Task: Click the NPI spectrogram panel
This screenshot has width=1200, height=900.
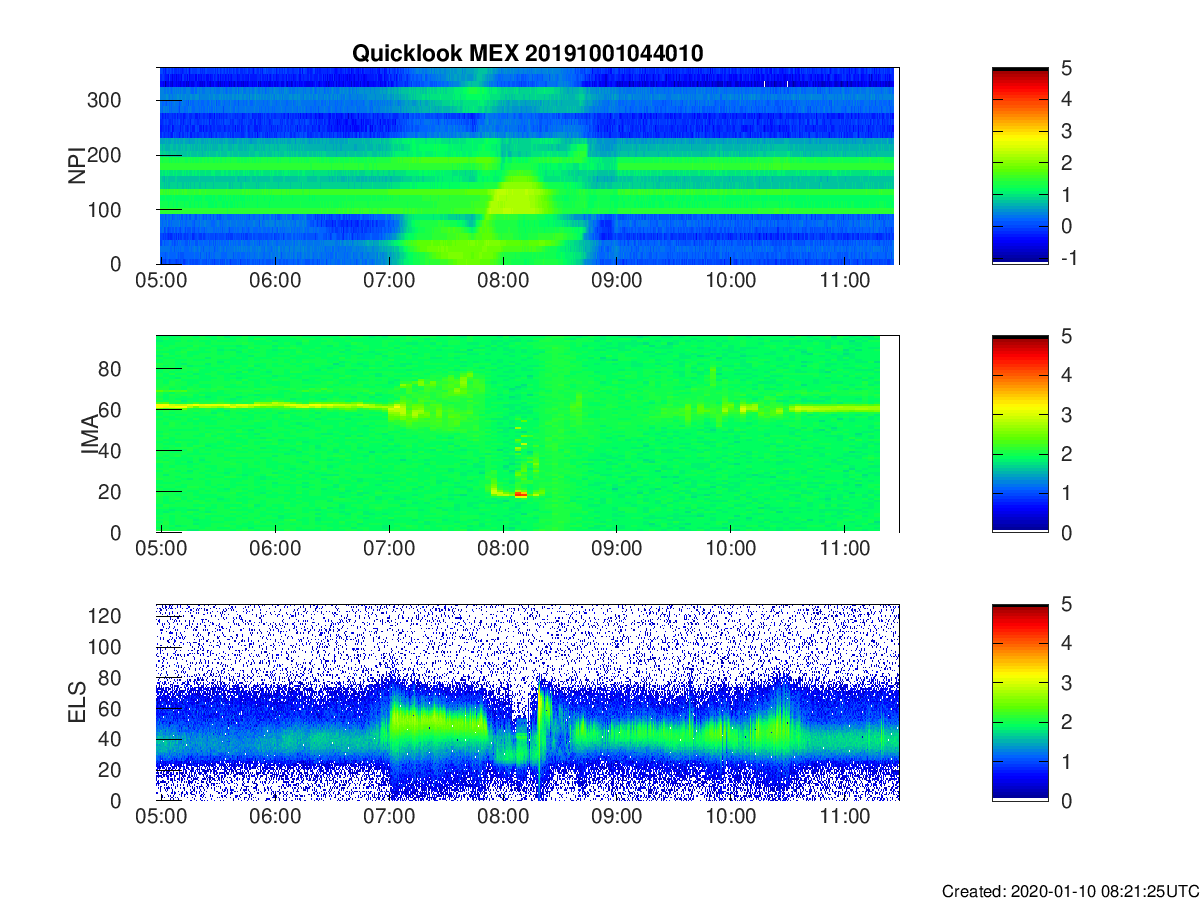Action: coord(528,166)
